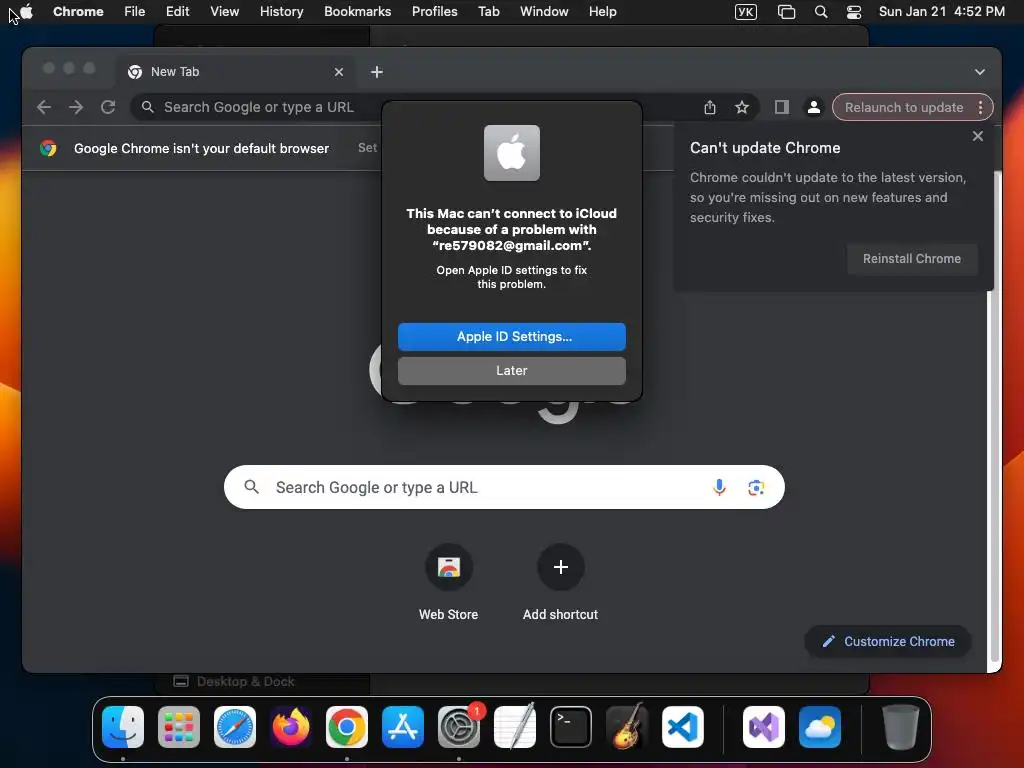Click the forward navigation arrow in Chrome
Viewport: 1024px width, 768px height.
(x=76, y=107)
